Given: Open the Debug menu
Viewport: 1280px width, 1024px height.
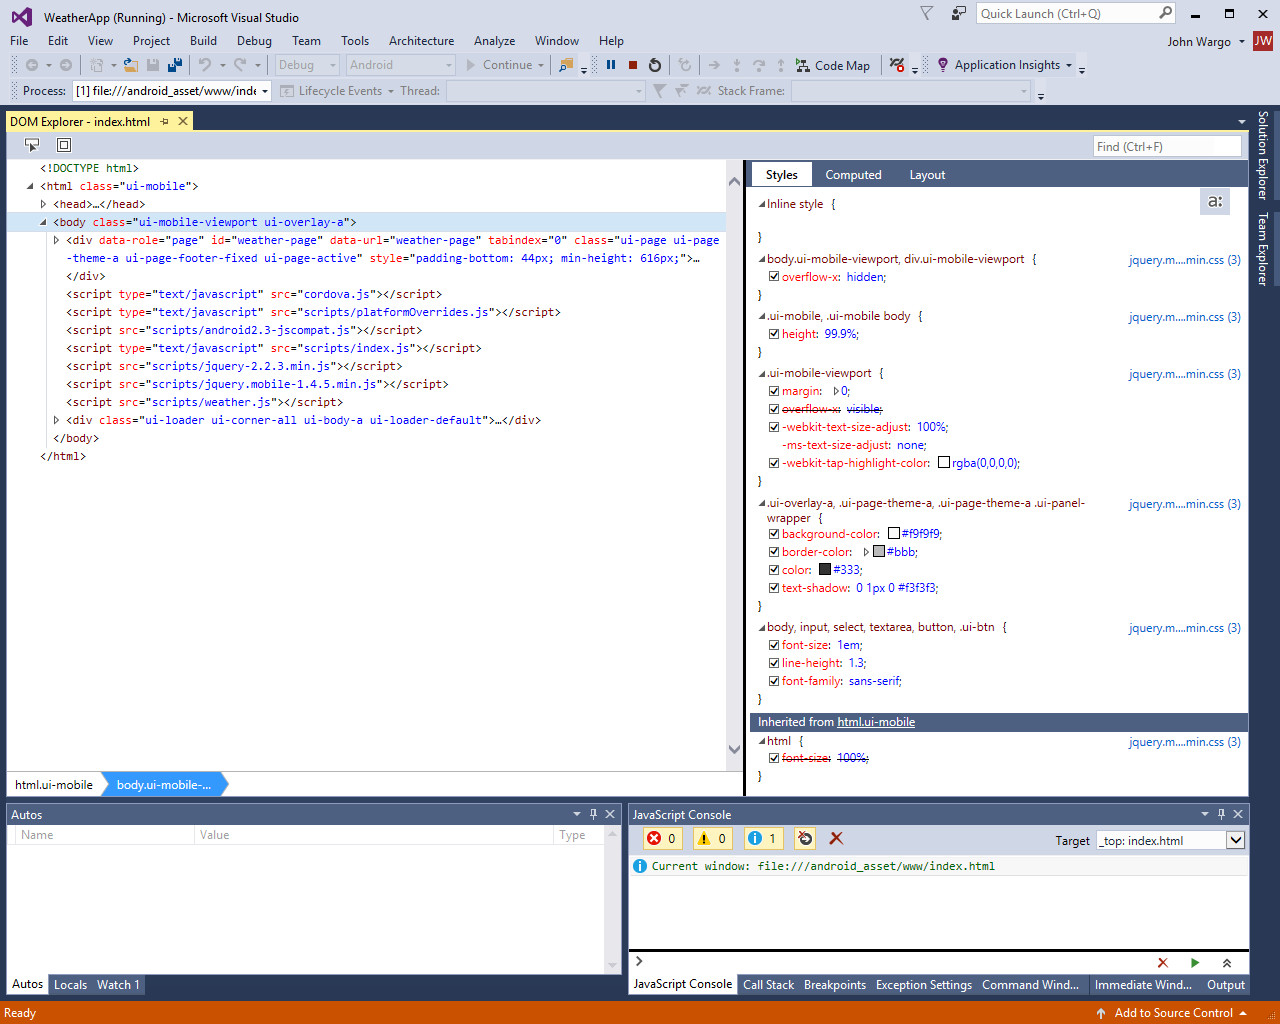Looking at the screenshot, I should (x=254, y=41).
